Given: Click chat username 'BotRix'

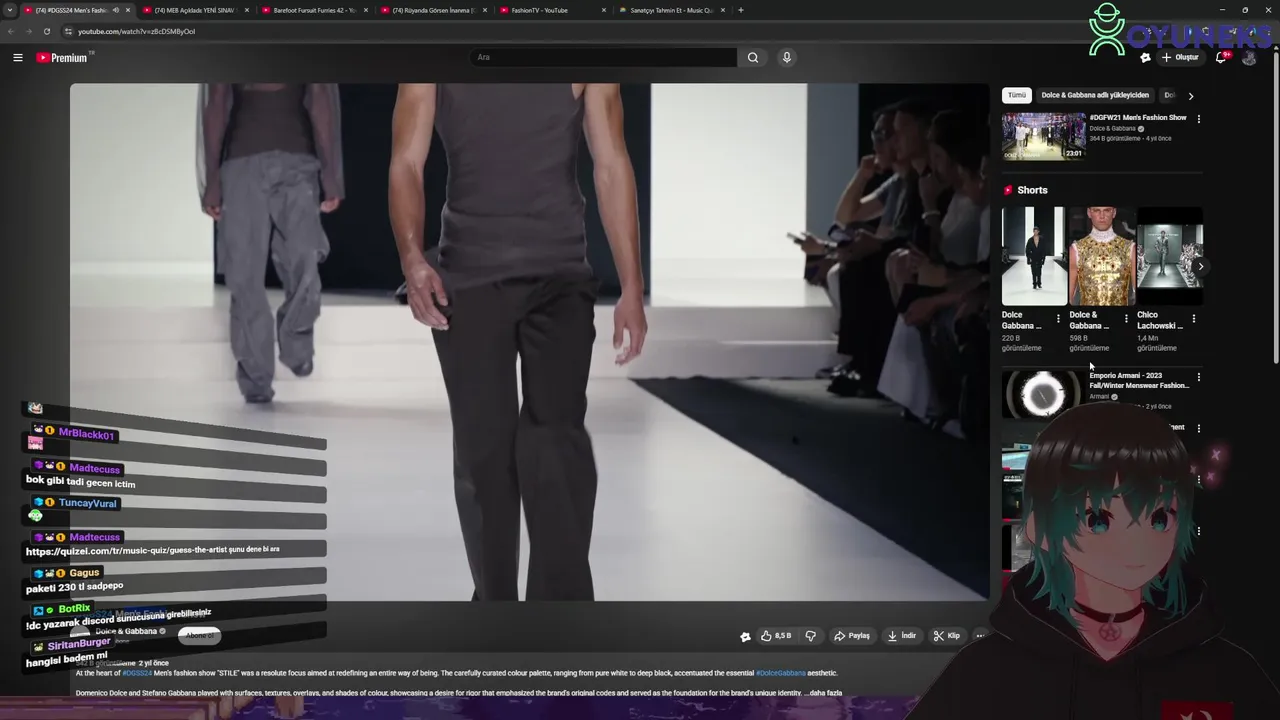Looking at the screenshot, I should coord(74,608).
